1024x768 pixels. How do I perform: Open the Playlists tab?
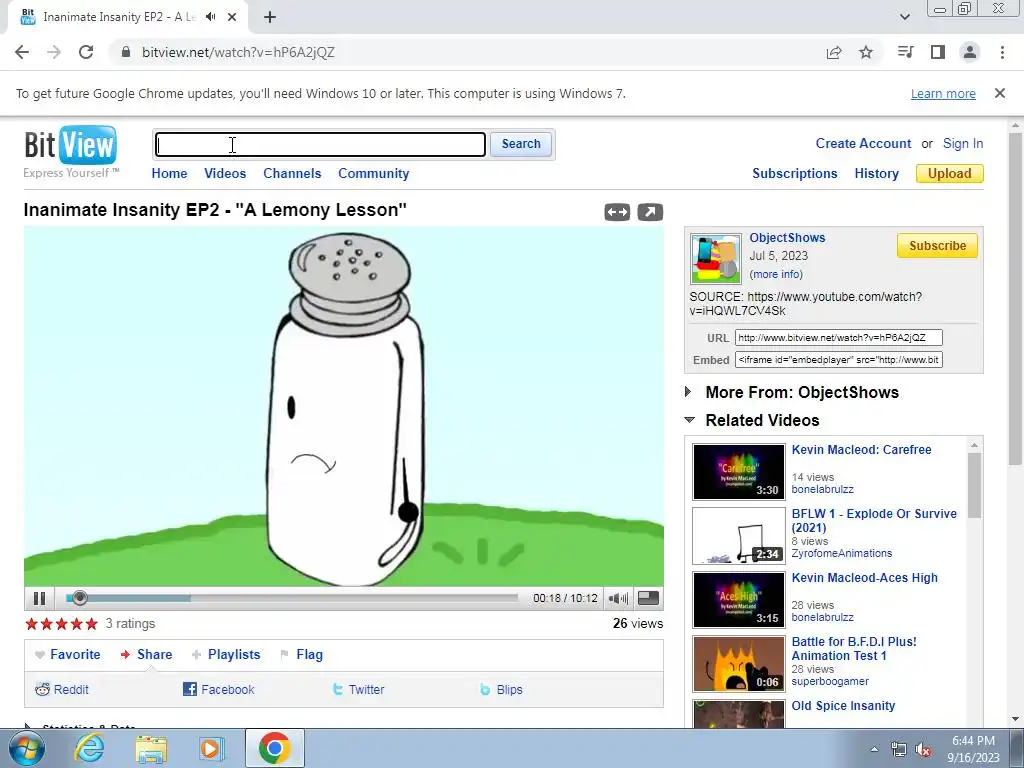coord(226,654)
